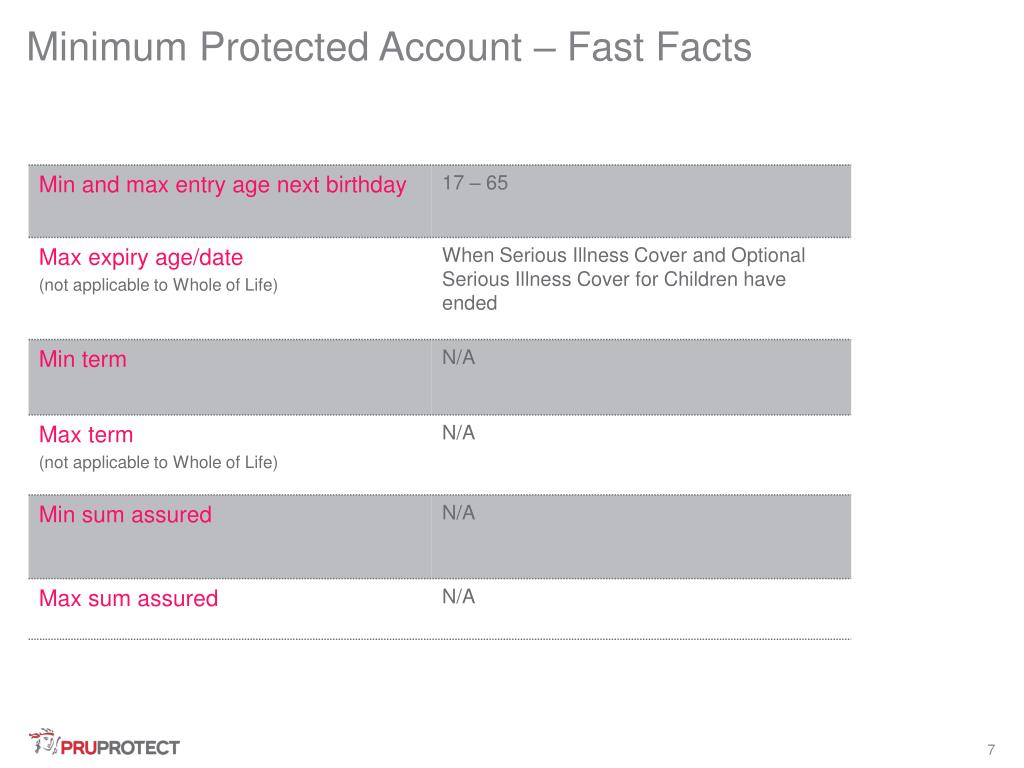Image resolution: width=1024 pixels, height=768 pixels.
Task: Click the '17 – 65' entry age value
Action: [x=475, y=183]
